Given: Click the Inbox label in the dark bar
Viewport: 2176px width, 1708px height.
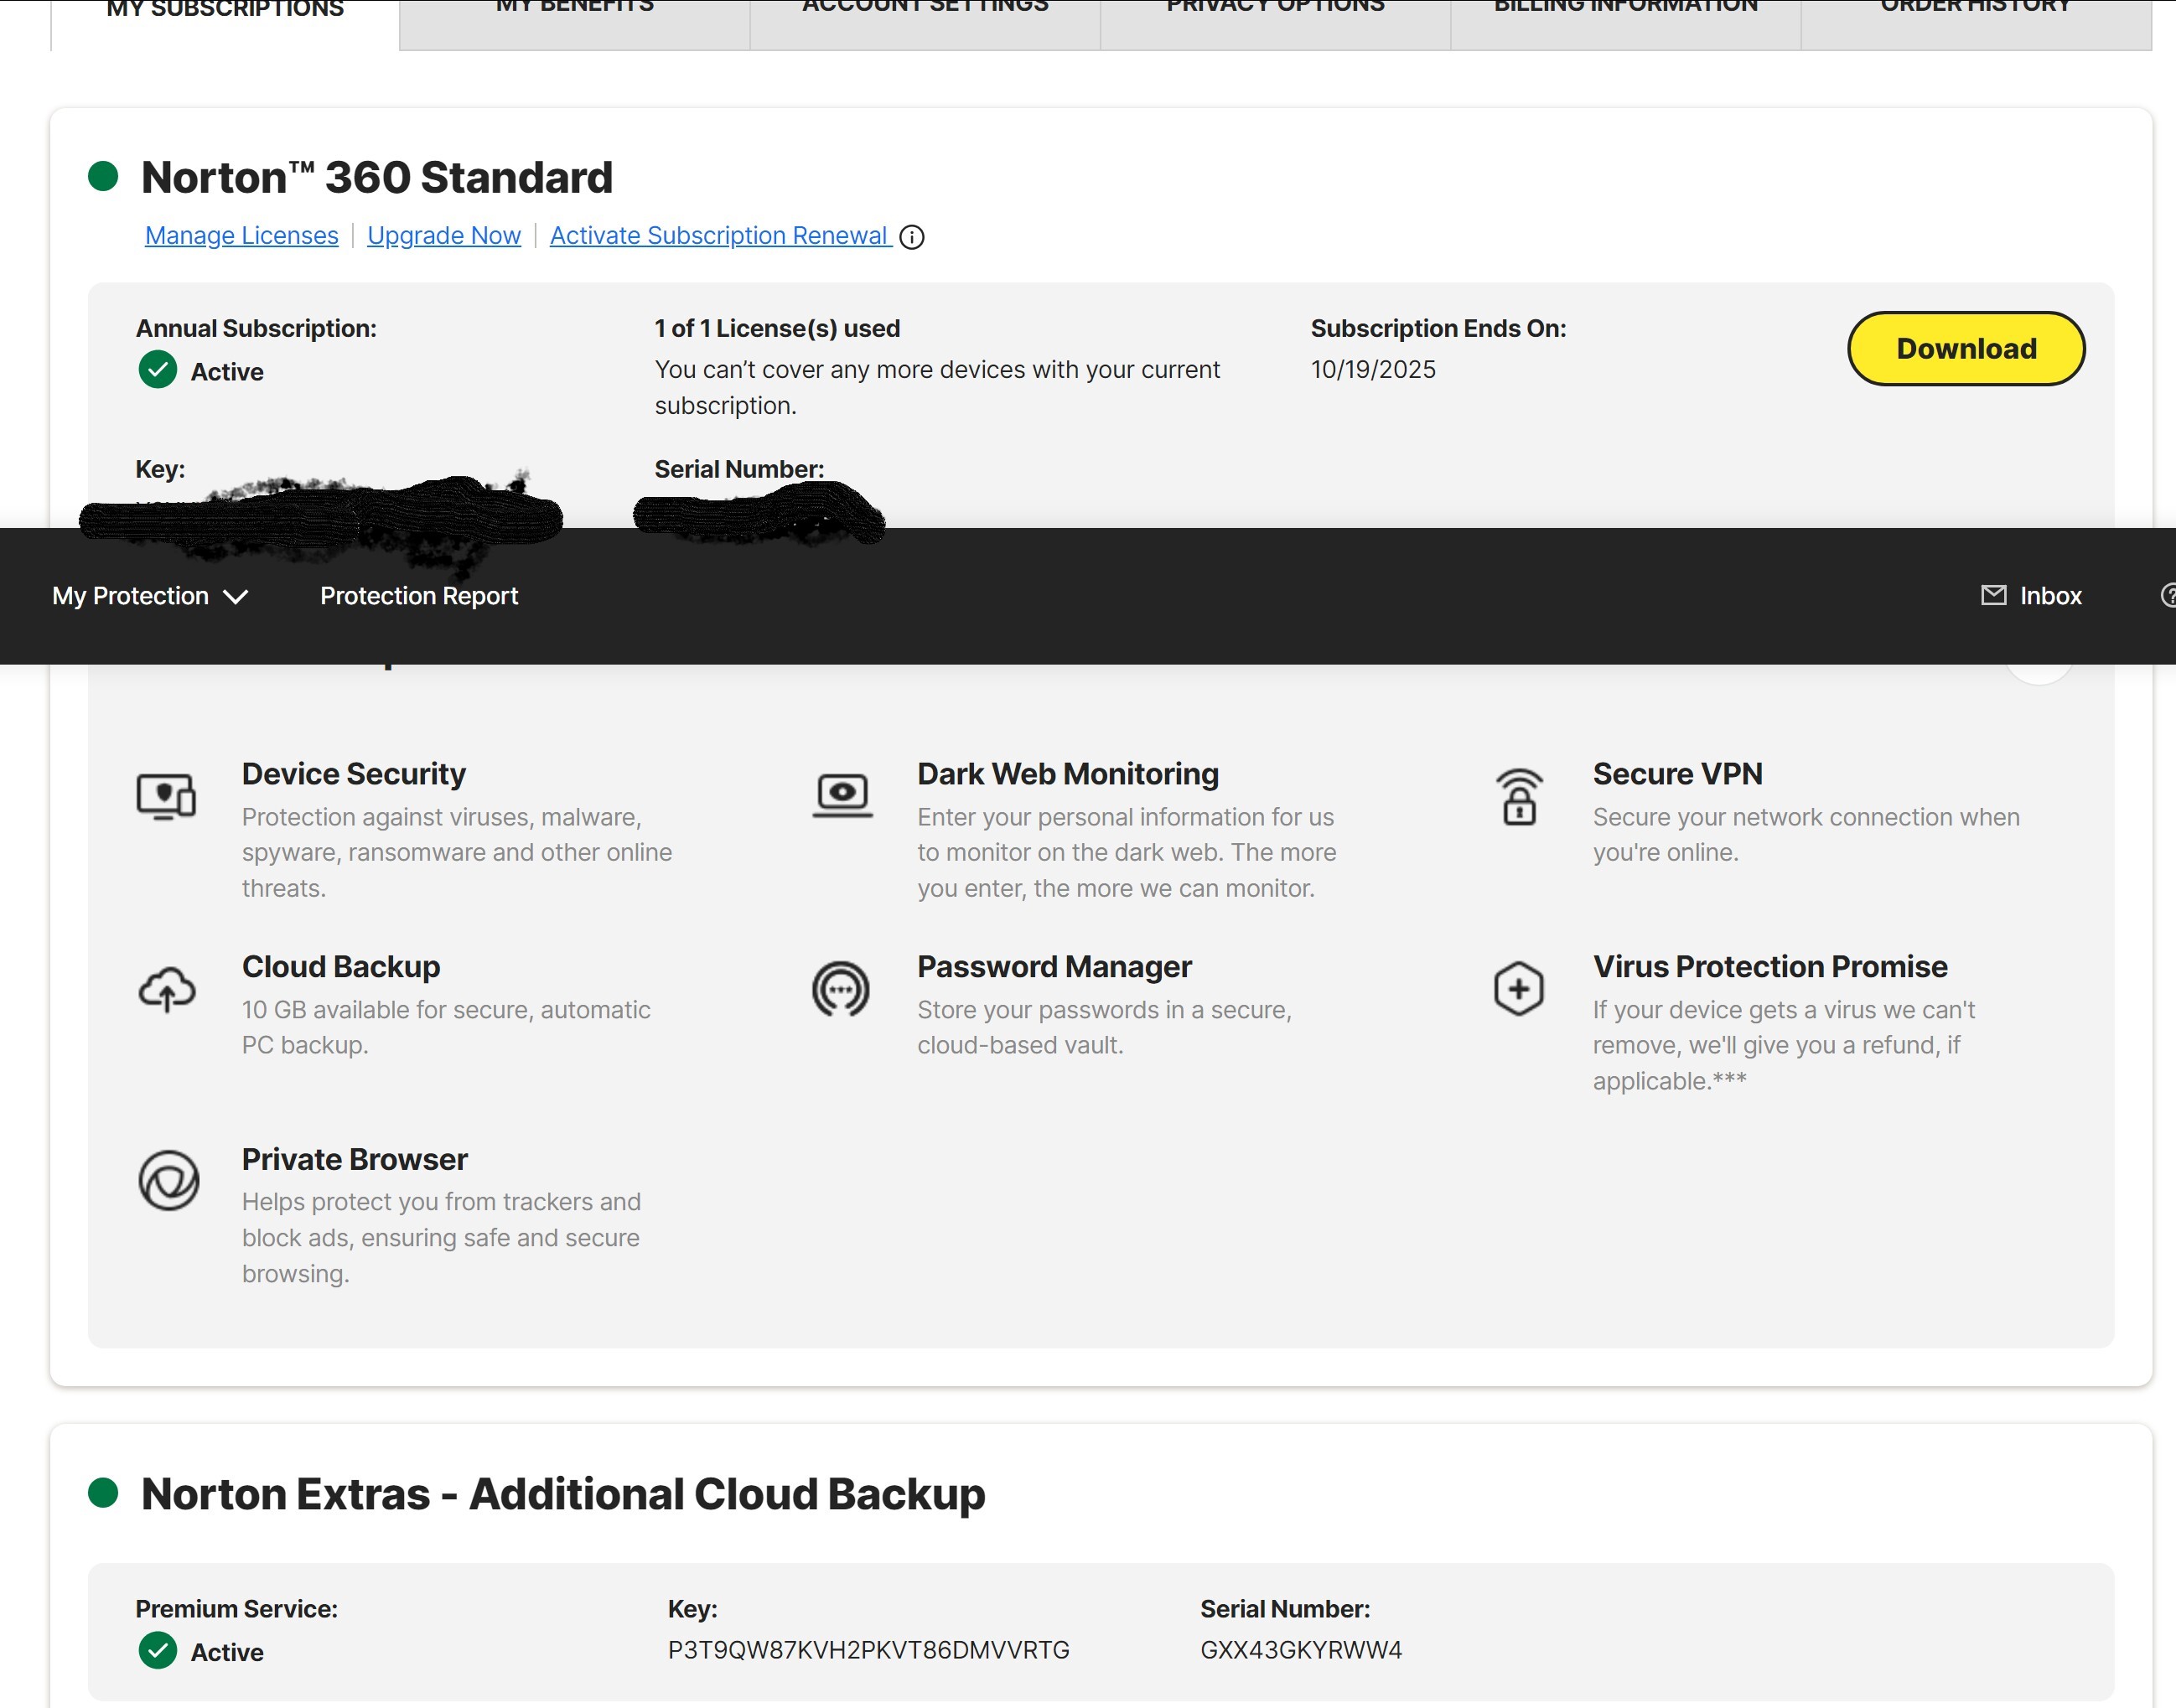Looking at the screenshot, I should coord(2051,596).
